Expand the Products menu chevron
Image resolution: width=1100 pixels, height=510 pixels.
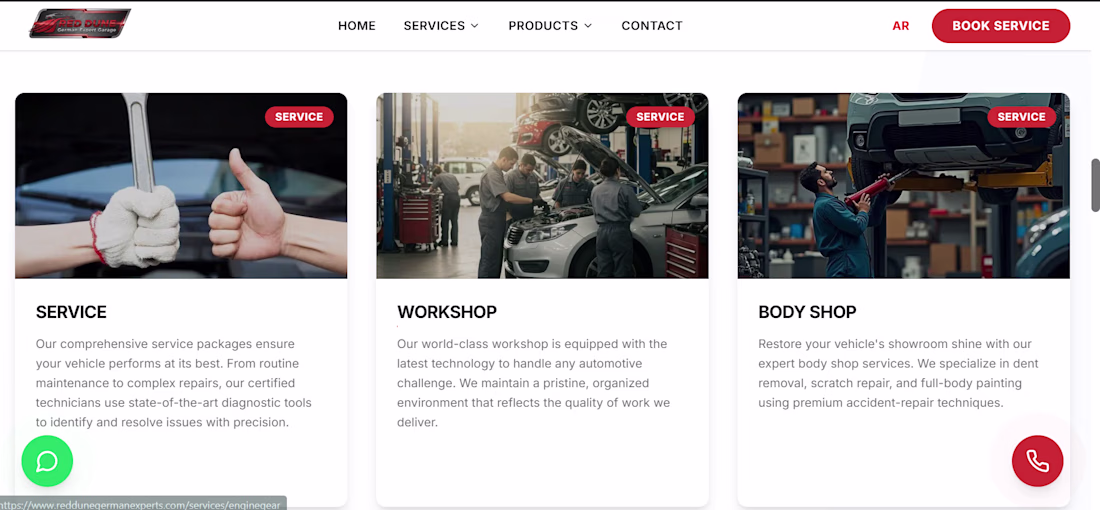coord(588,26)
